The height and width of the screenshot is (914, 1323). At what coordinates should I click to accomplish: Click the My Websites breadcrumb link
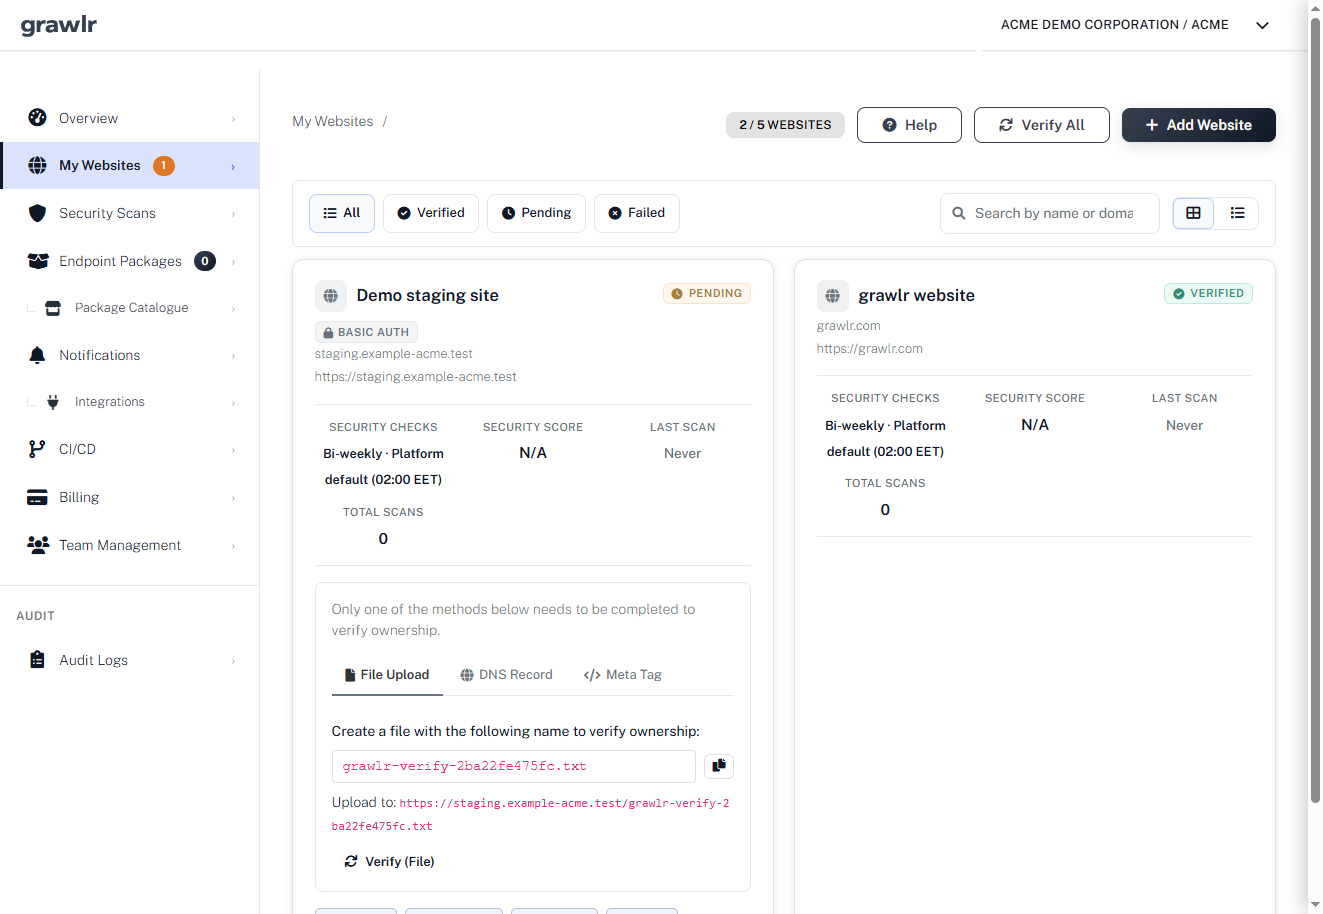[333, 121]
